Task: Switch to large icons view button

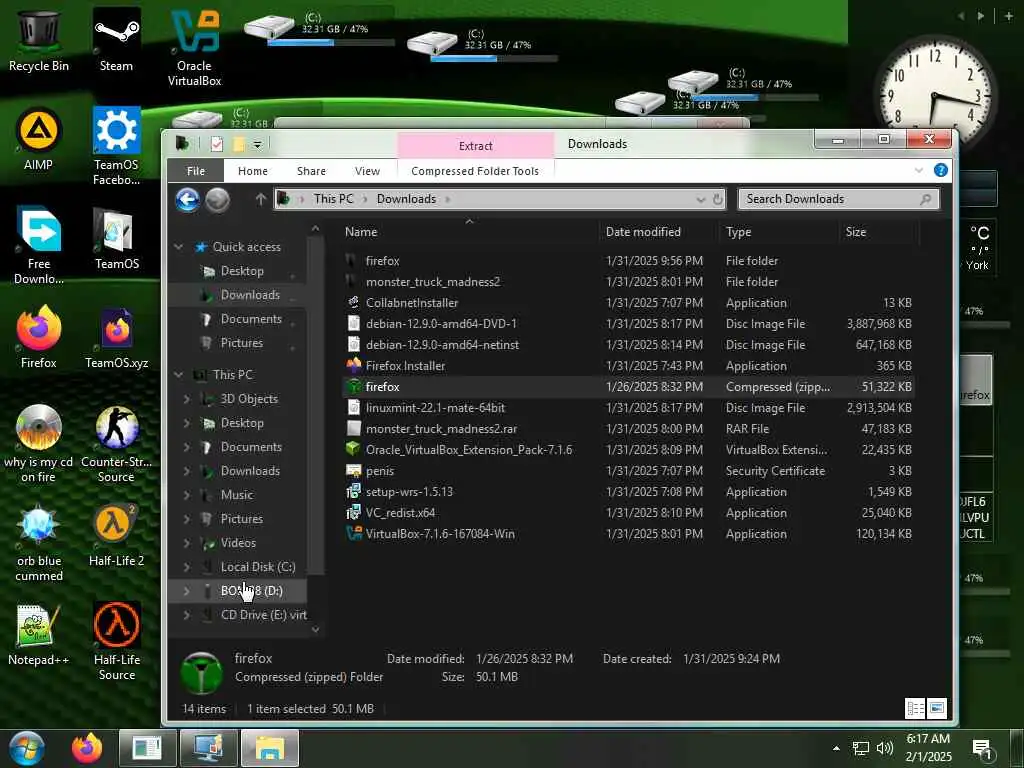Action: (936, 708)
